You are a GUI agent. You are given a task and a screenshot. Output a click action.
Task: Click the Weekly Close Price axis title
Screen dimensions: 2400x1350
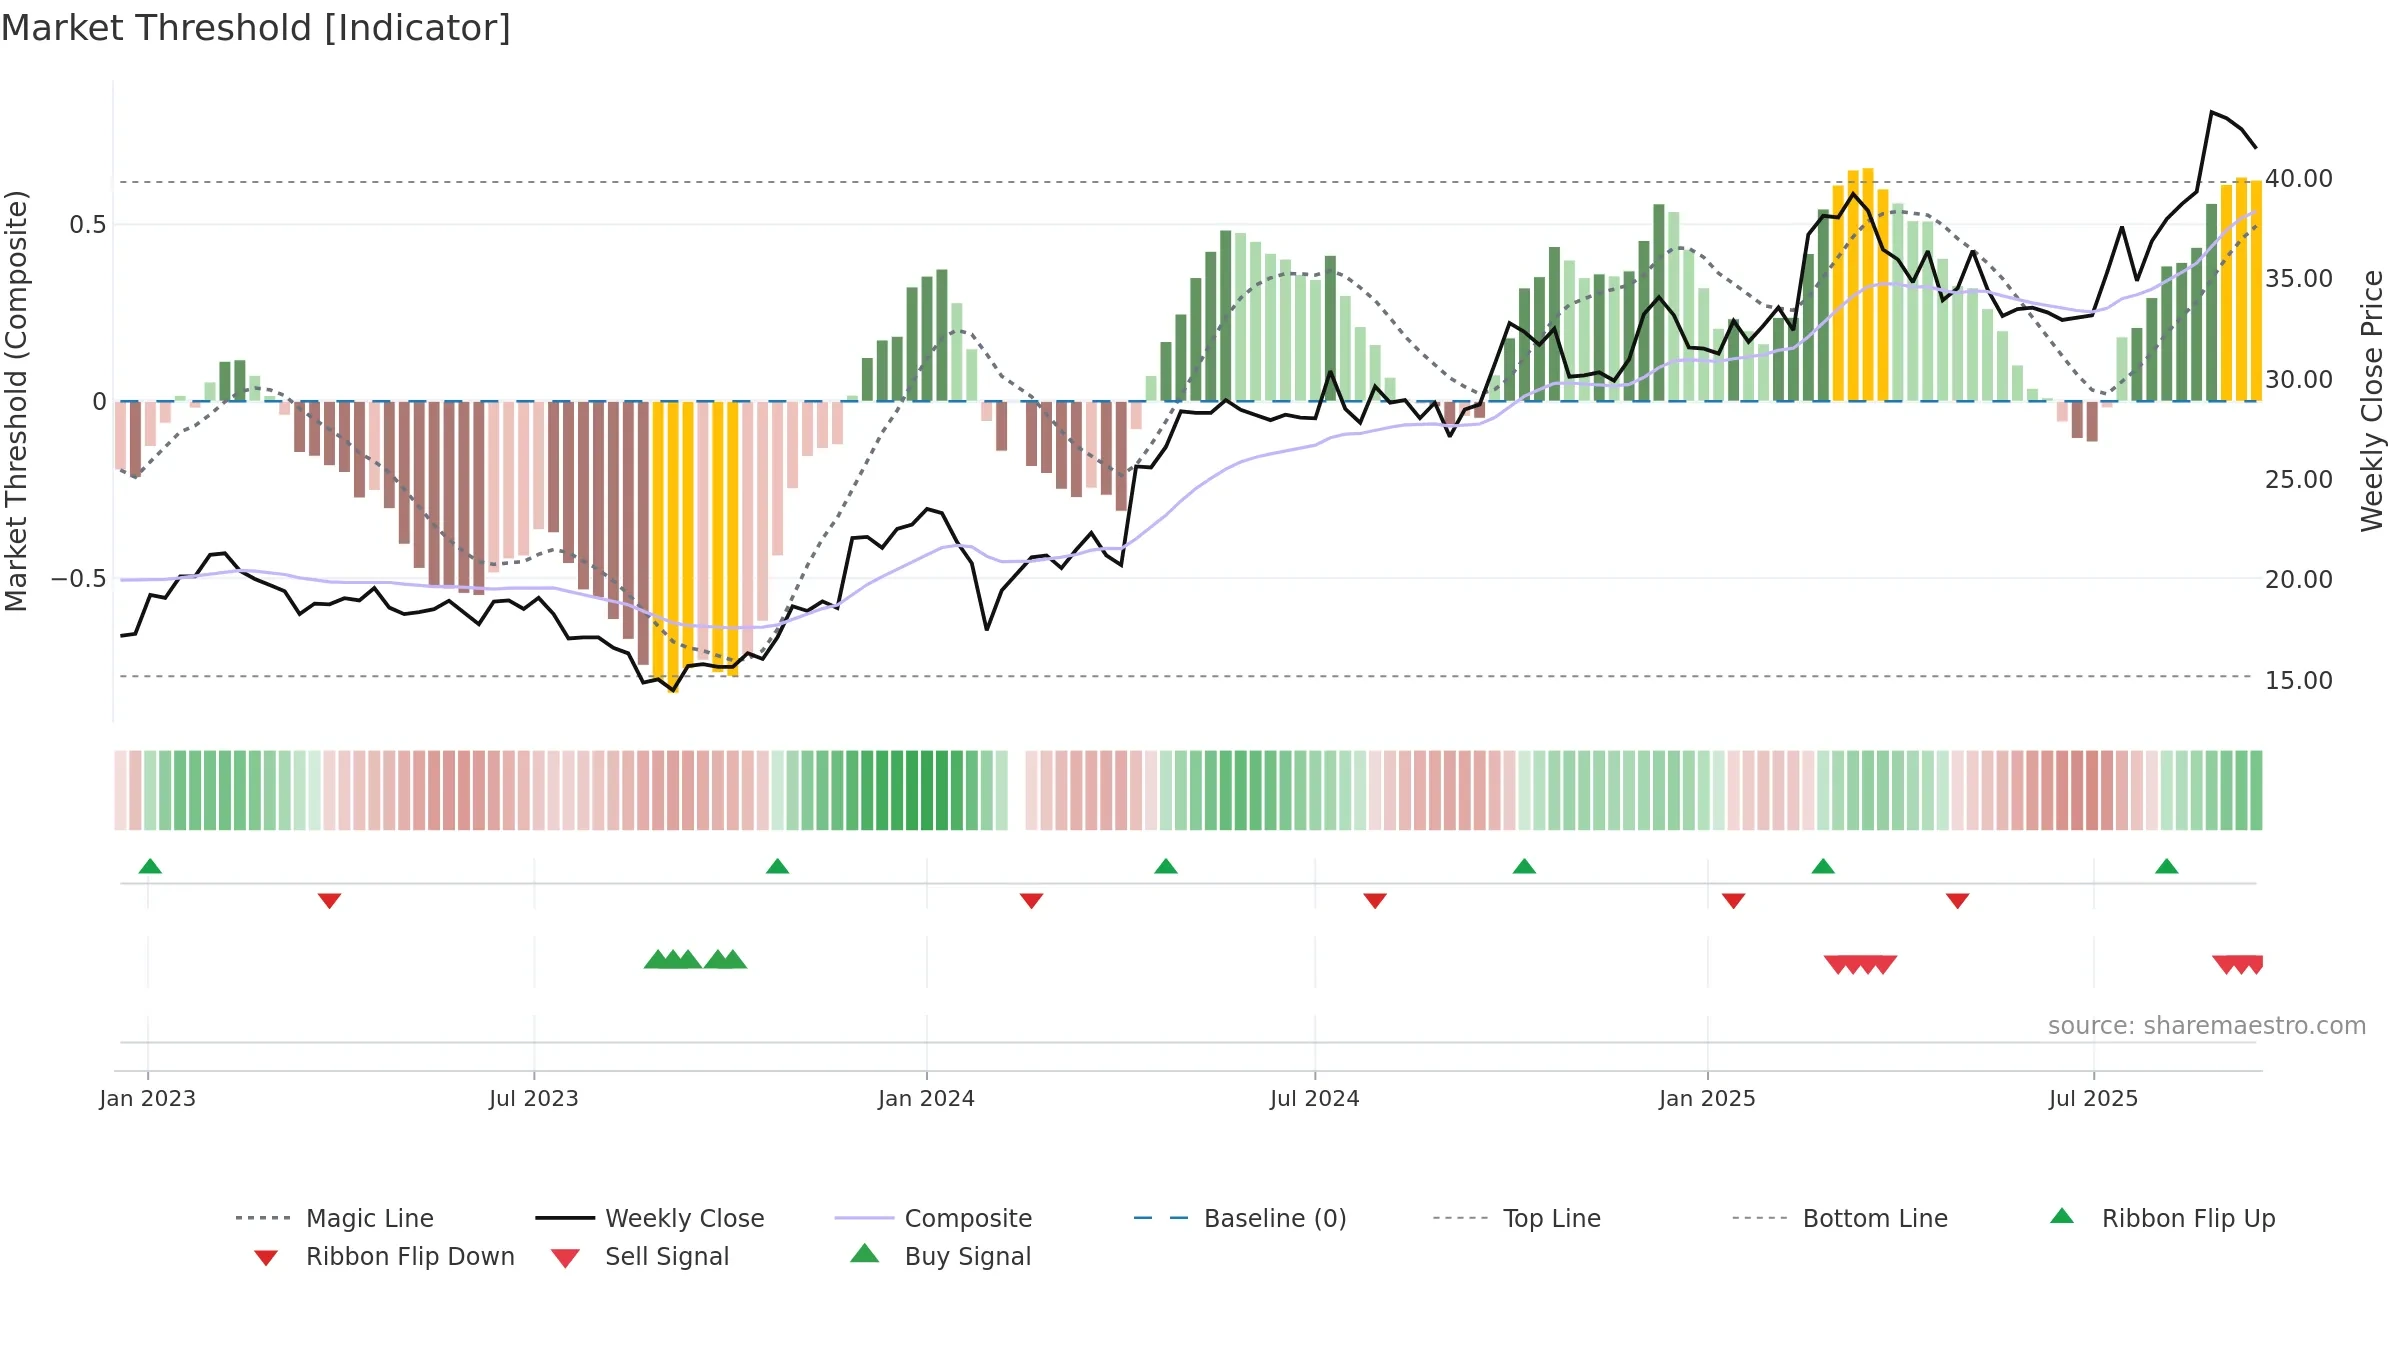tap(2372, 401)
